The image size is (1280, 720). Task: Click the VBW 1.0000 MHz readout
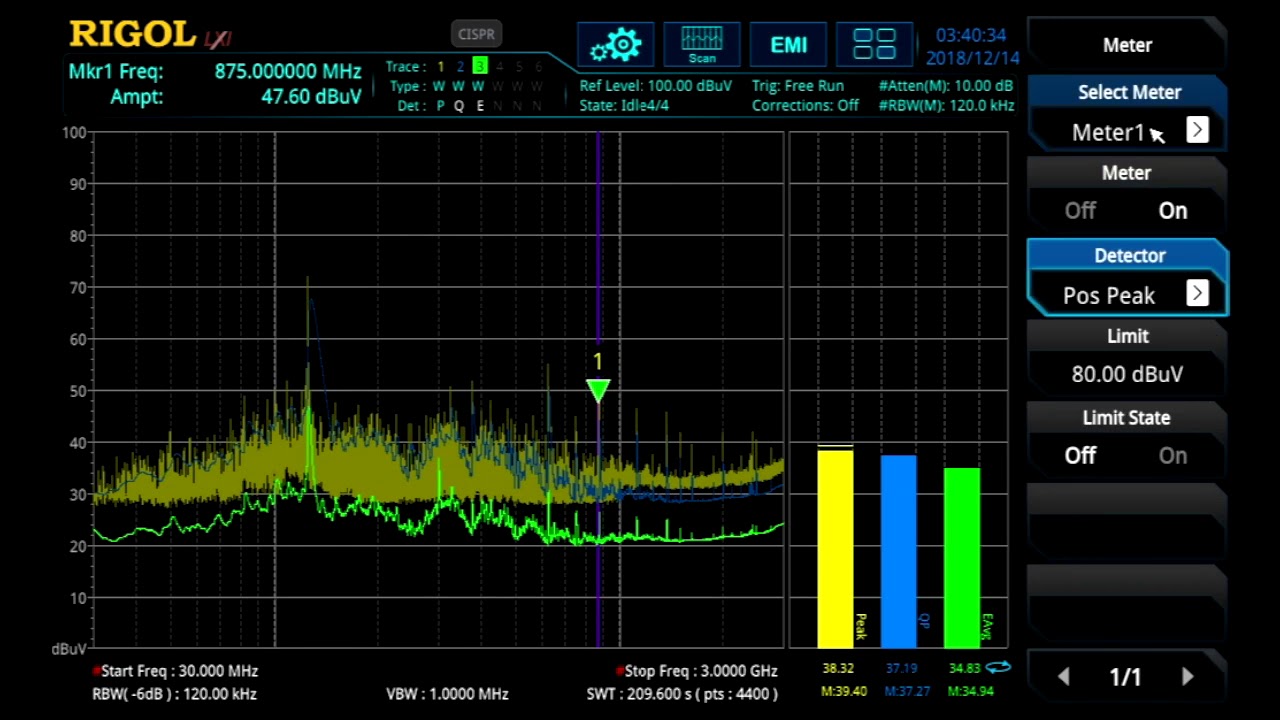tap(447, 694)
